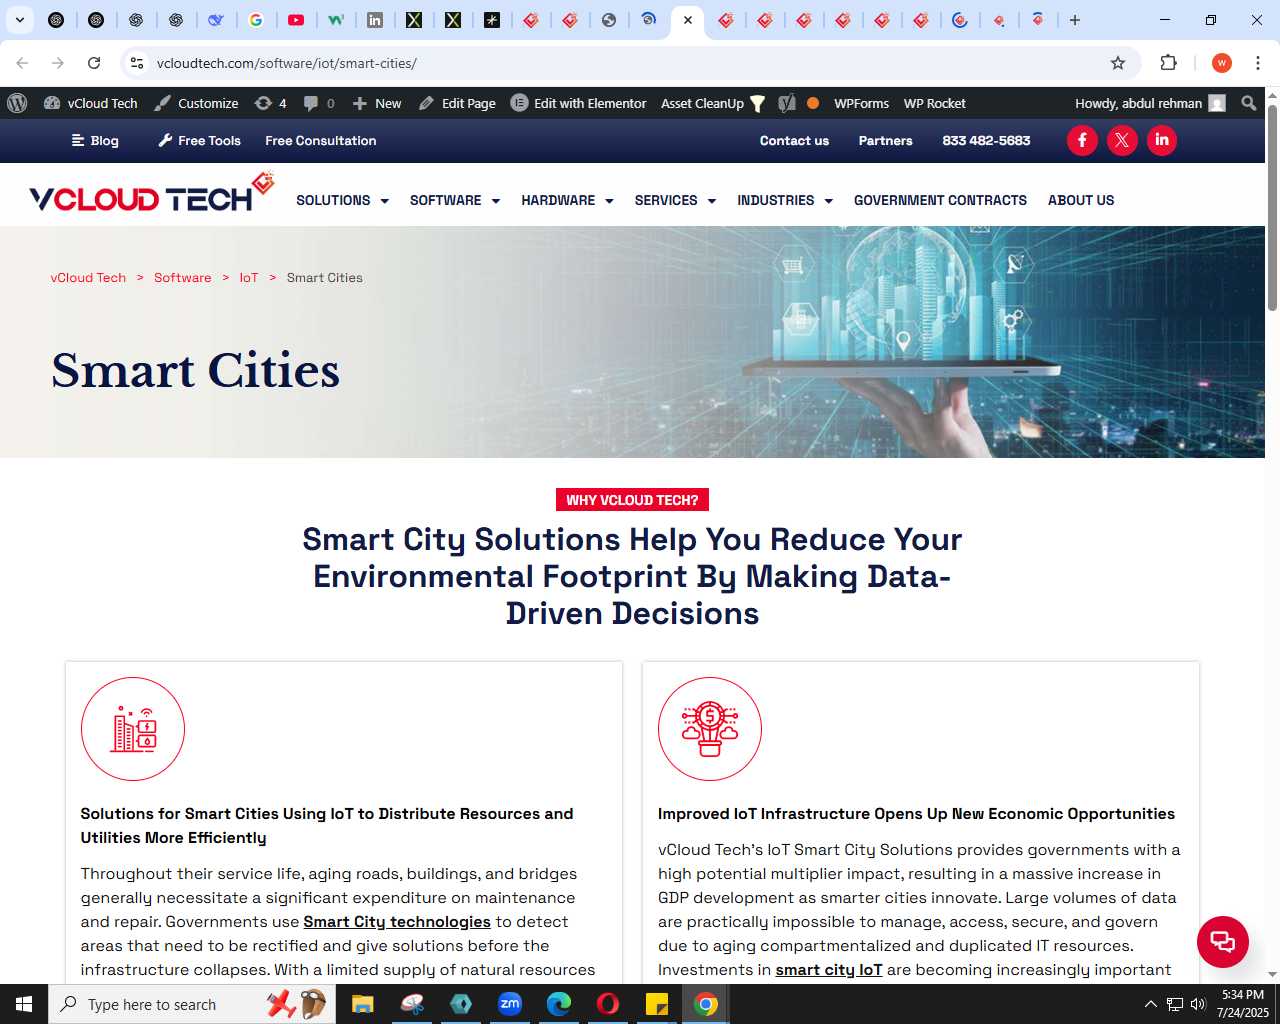Click Edit with Elementor
This screenshot has width=1280, height=1024.
click(579, 103)
